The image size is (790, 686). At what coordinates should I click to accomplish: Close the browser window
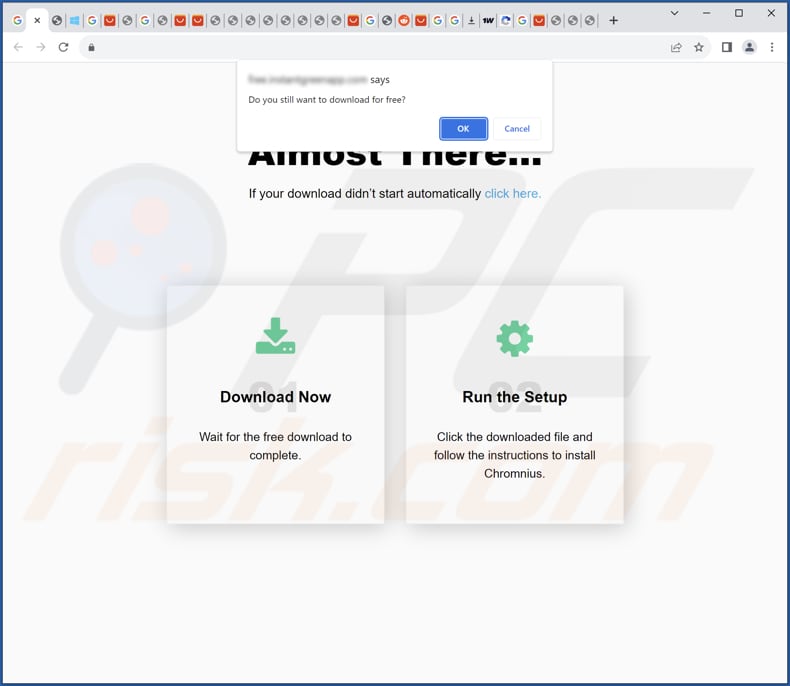tap(771, 13)
